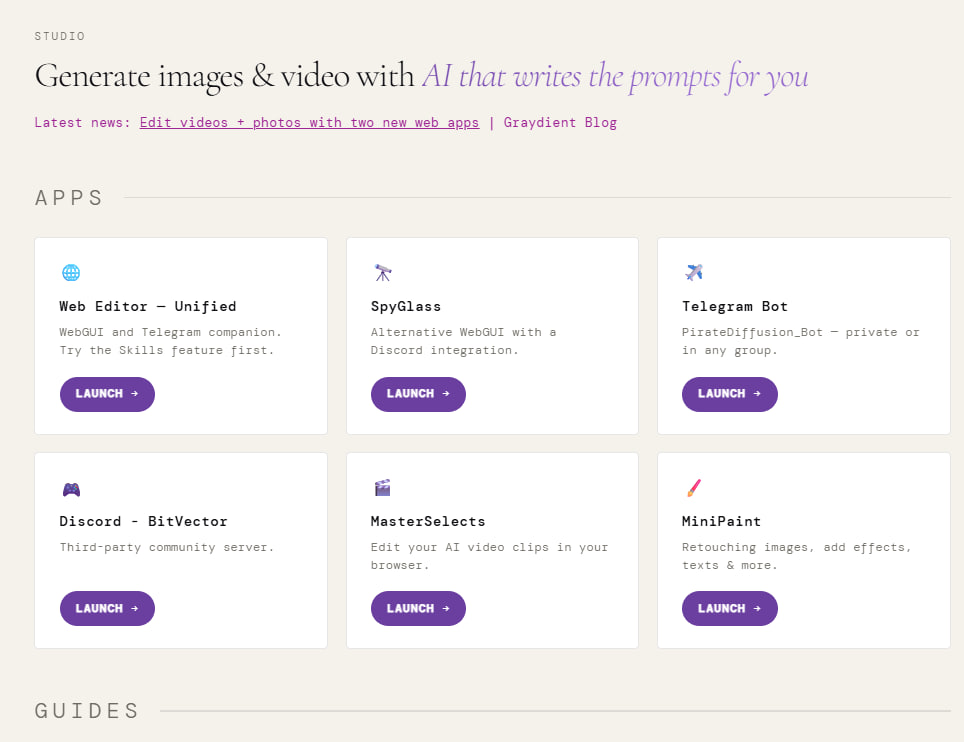
Task: Click the telescope icon on SpyGlass card
Action: click(382, 273)
